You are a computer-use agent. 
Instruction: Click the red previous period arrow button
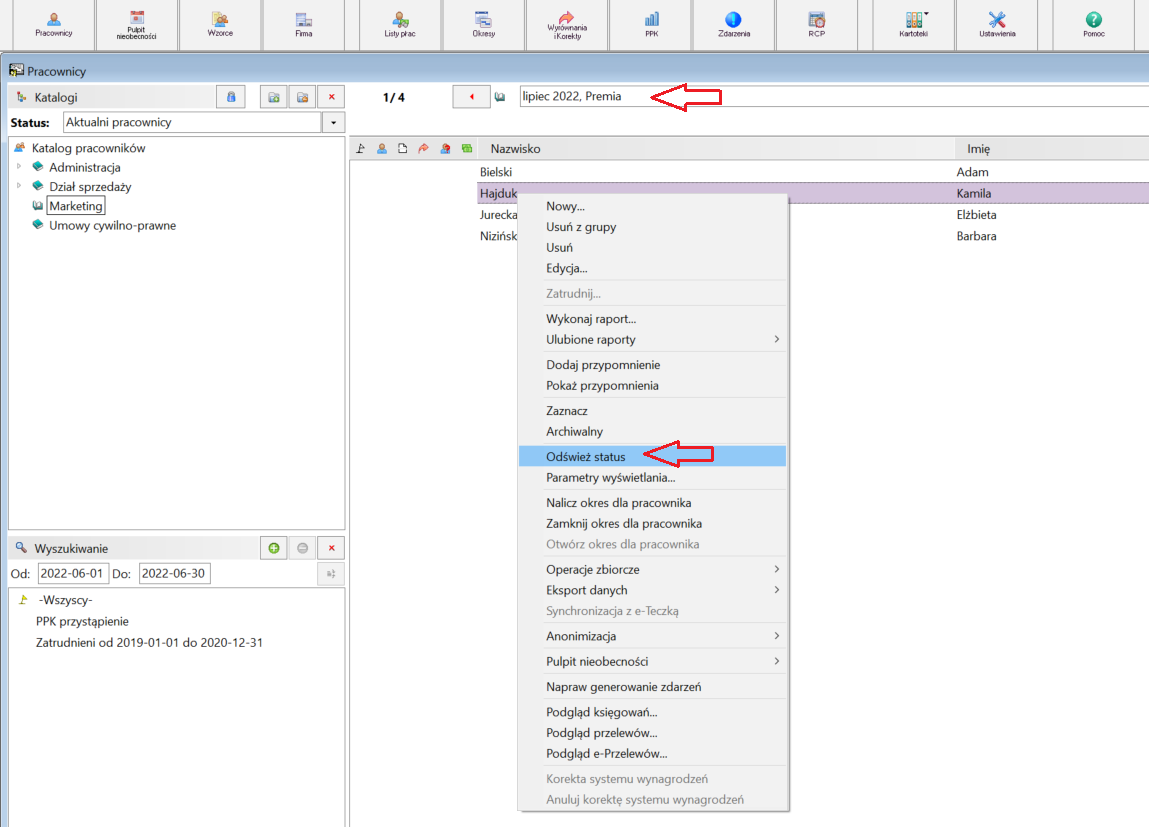(471, 97)
